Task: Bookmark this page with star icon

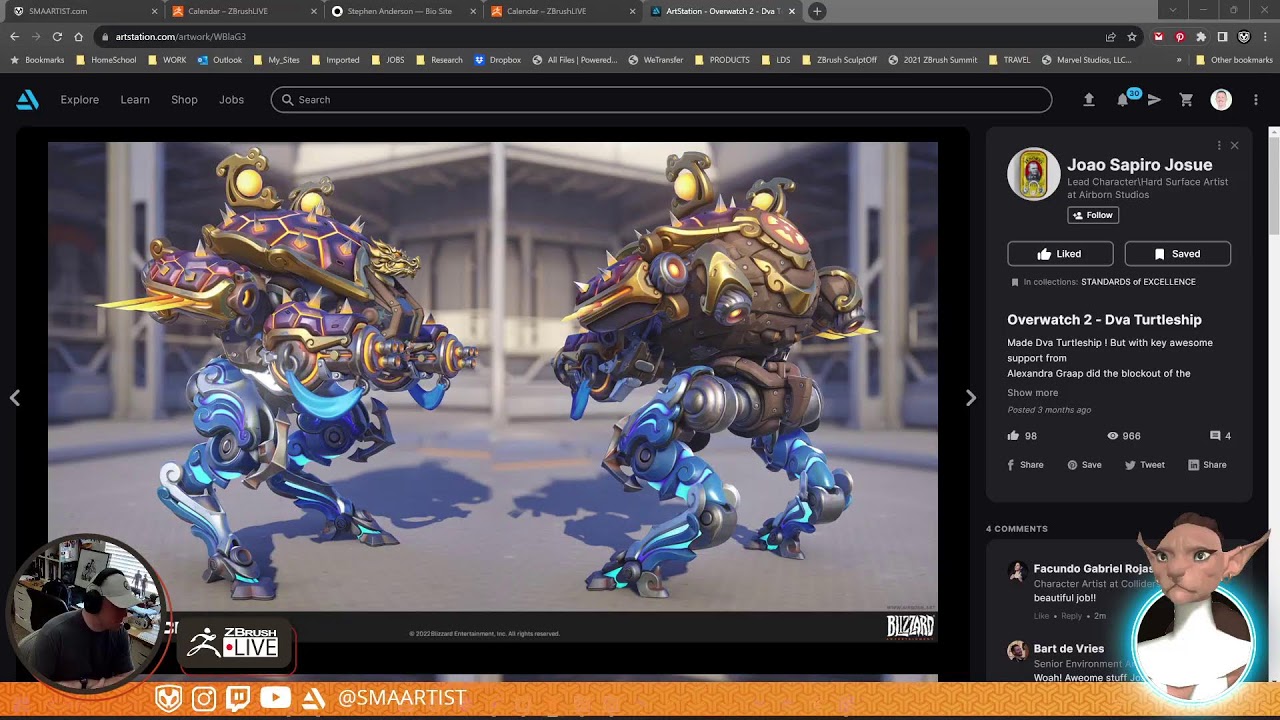Action: point(1132,37)
